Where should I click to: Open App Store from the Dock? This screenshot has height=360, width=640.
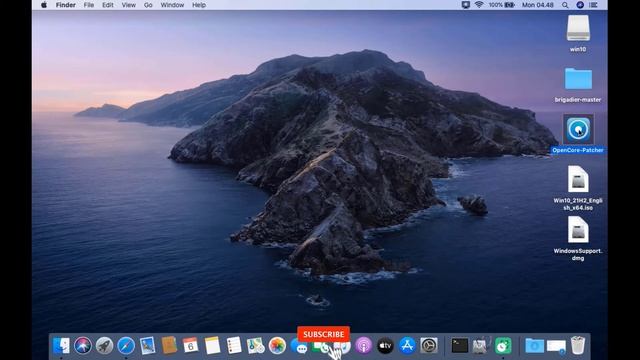coord(407,346)
